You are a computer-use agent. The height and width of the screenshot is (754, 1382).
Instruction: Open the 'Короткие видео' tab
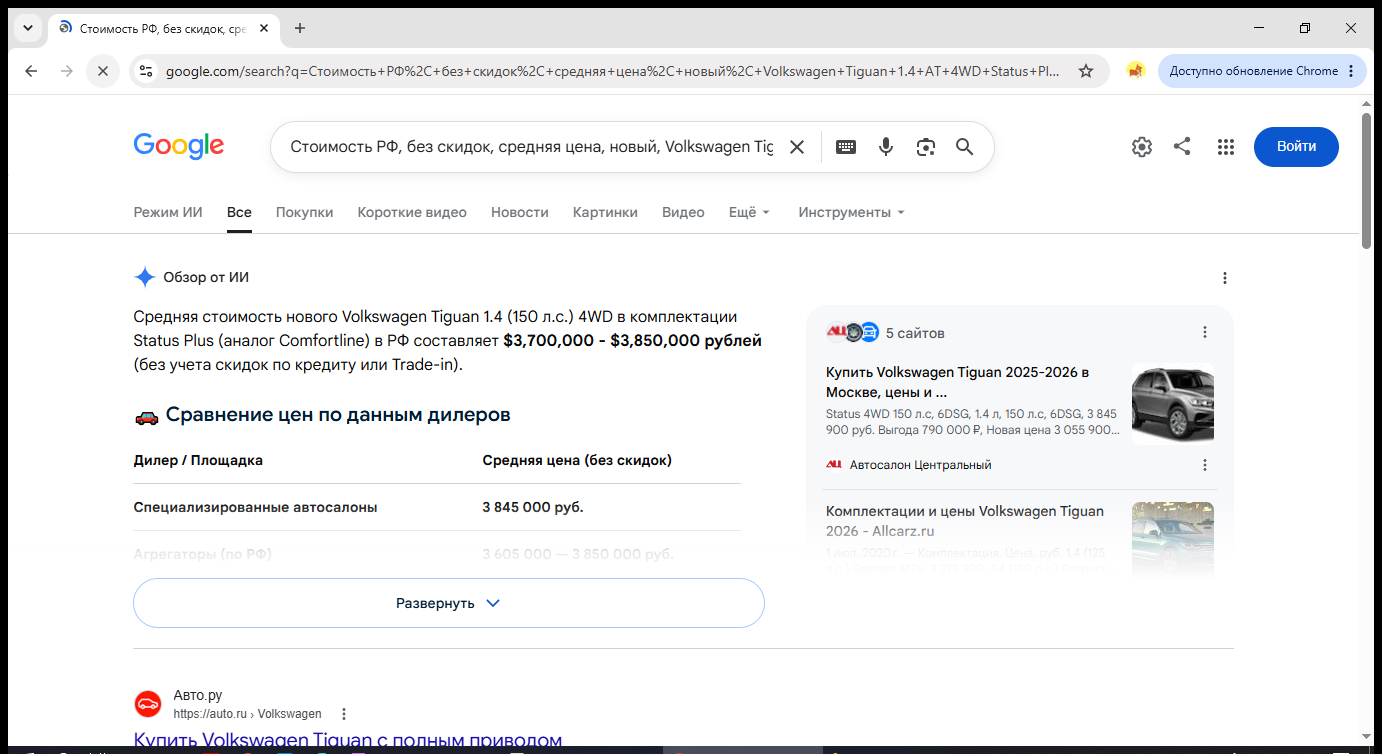412,212
